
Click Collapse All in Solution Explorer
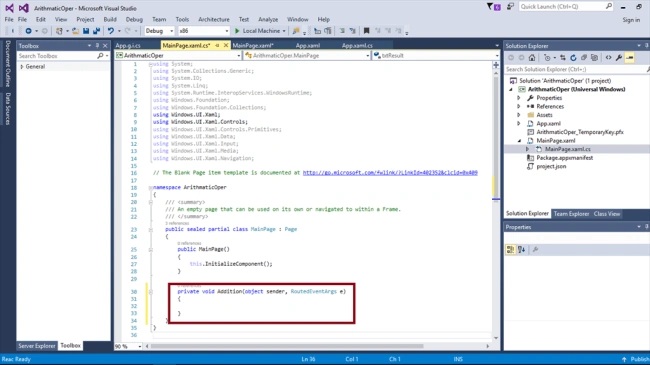pos(584,58)
